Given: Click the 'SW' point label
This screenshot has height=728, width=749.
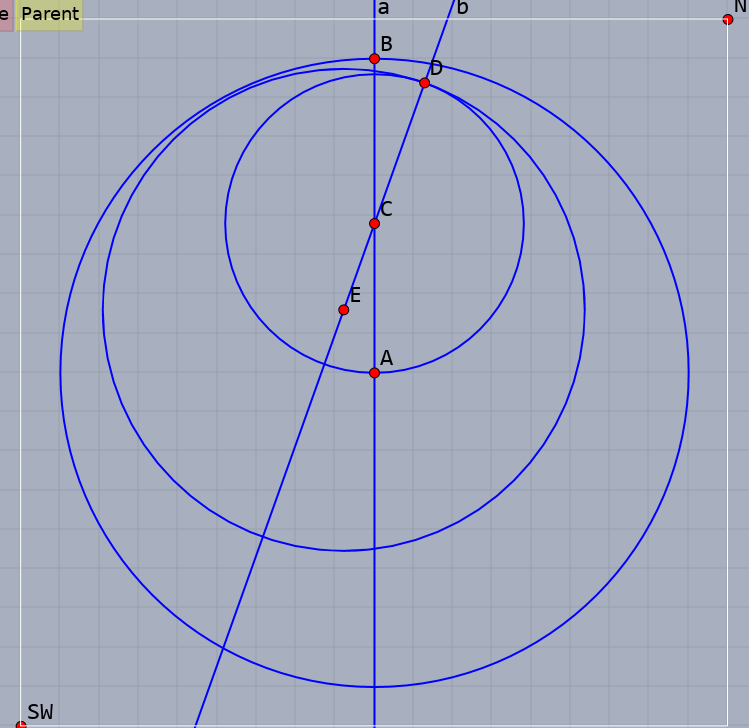Looking at the screenshot, I should (40, 712).
